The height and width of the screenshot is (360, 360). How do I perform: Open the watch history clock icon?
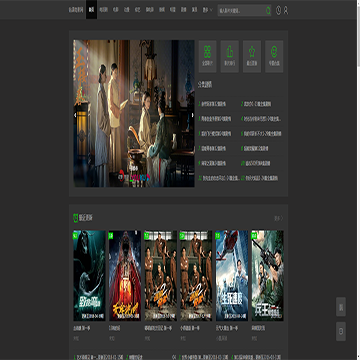click(279, 11)
